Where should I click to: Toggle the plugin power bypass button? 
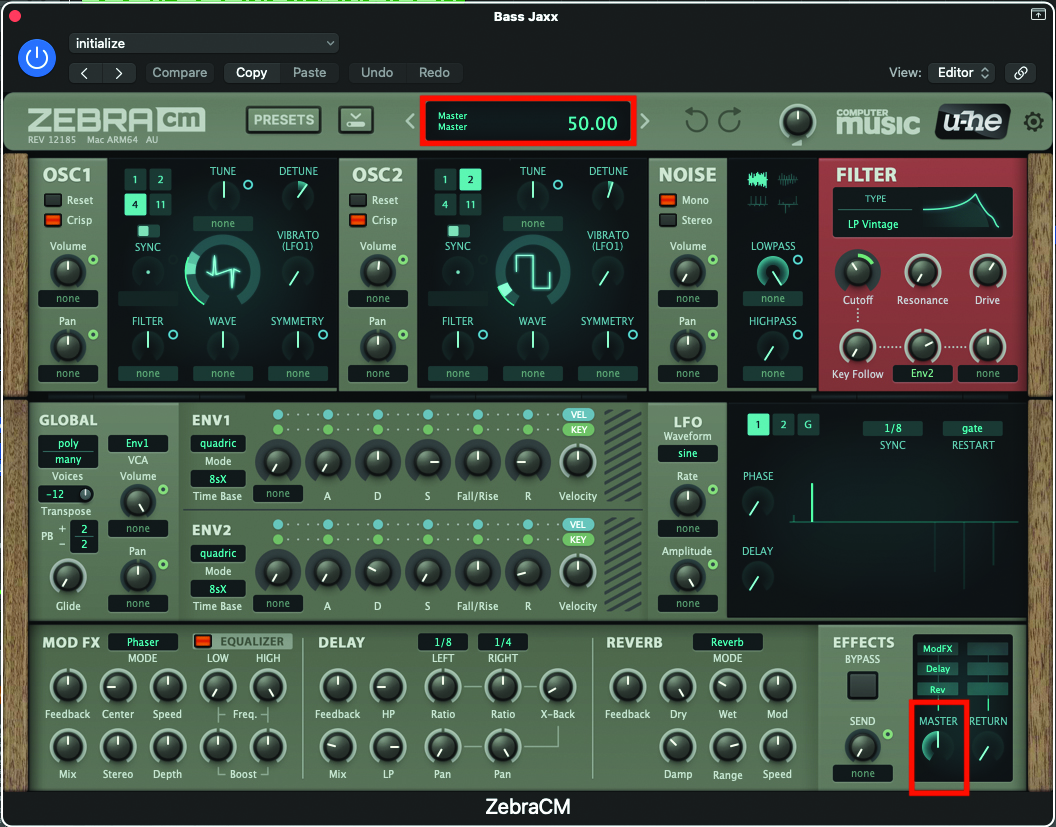(36, 58)
